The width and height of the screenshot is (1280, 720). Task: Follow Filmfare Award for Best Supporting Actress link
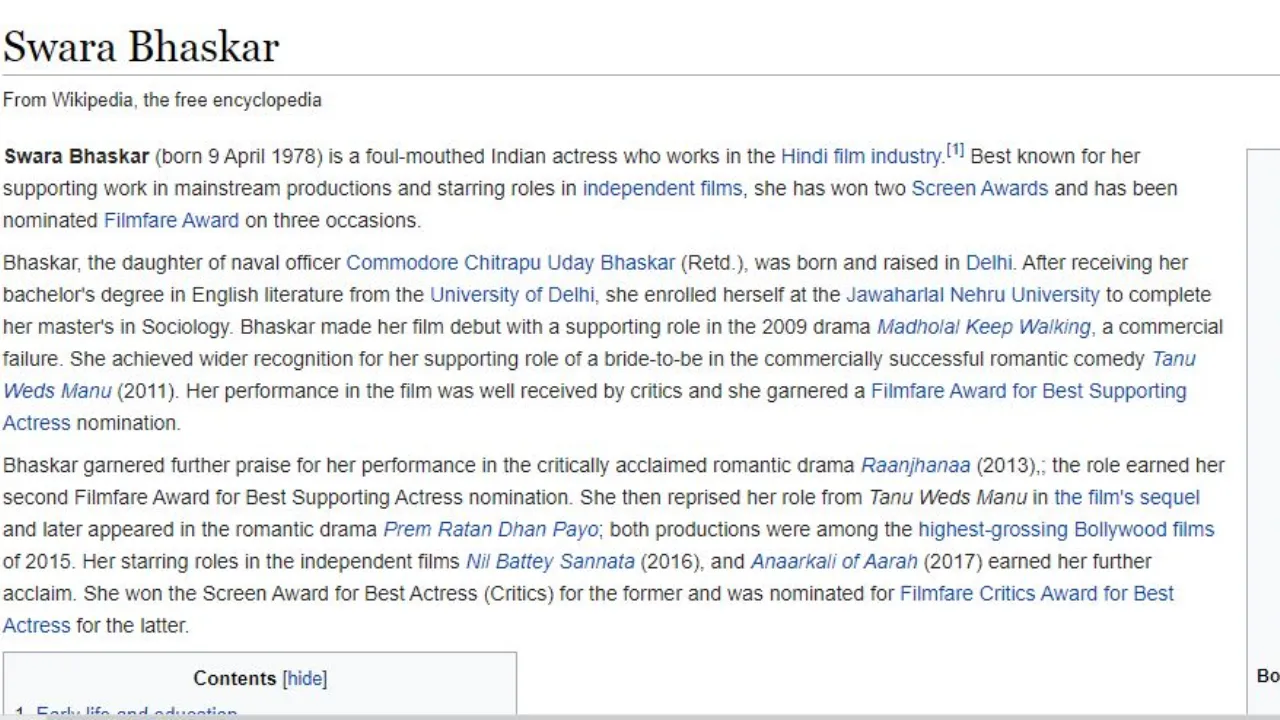pos(1029,391)
